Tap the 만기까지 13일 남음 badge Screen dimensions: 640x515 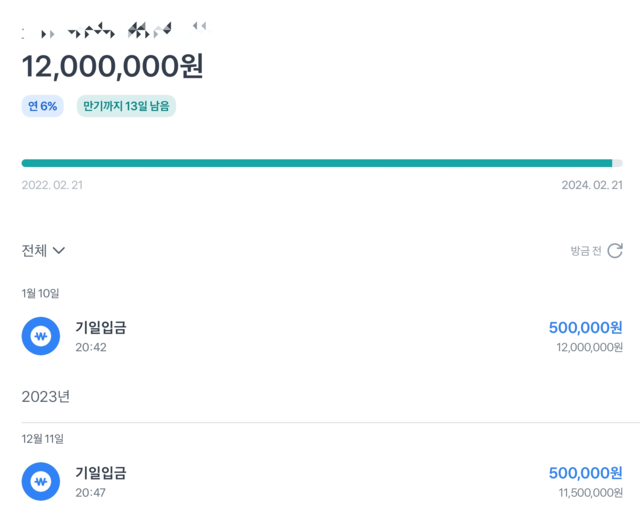[126, 106]
